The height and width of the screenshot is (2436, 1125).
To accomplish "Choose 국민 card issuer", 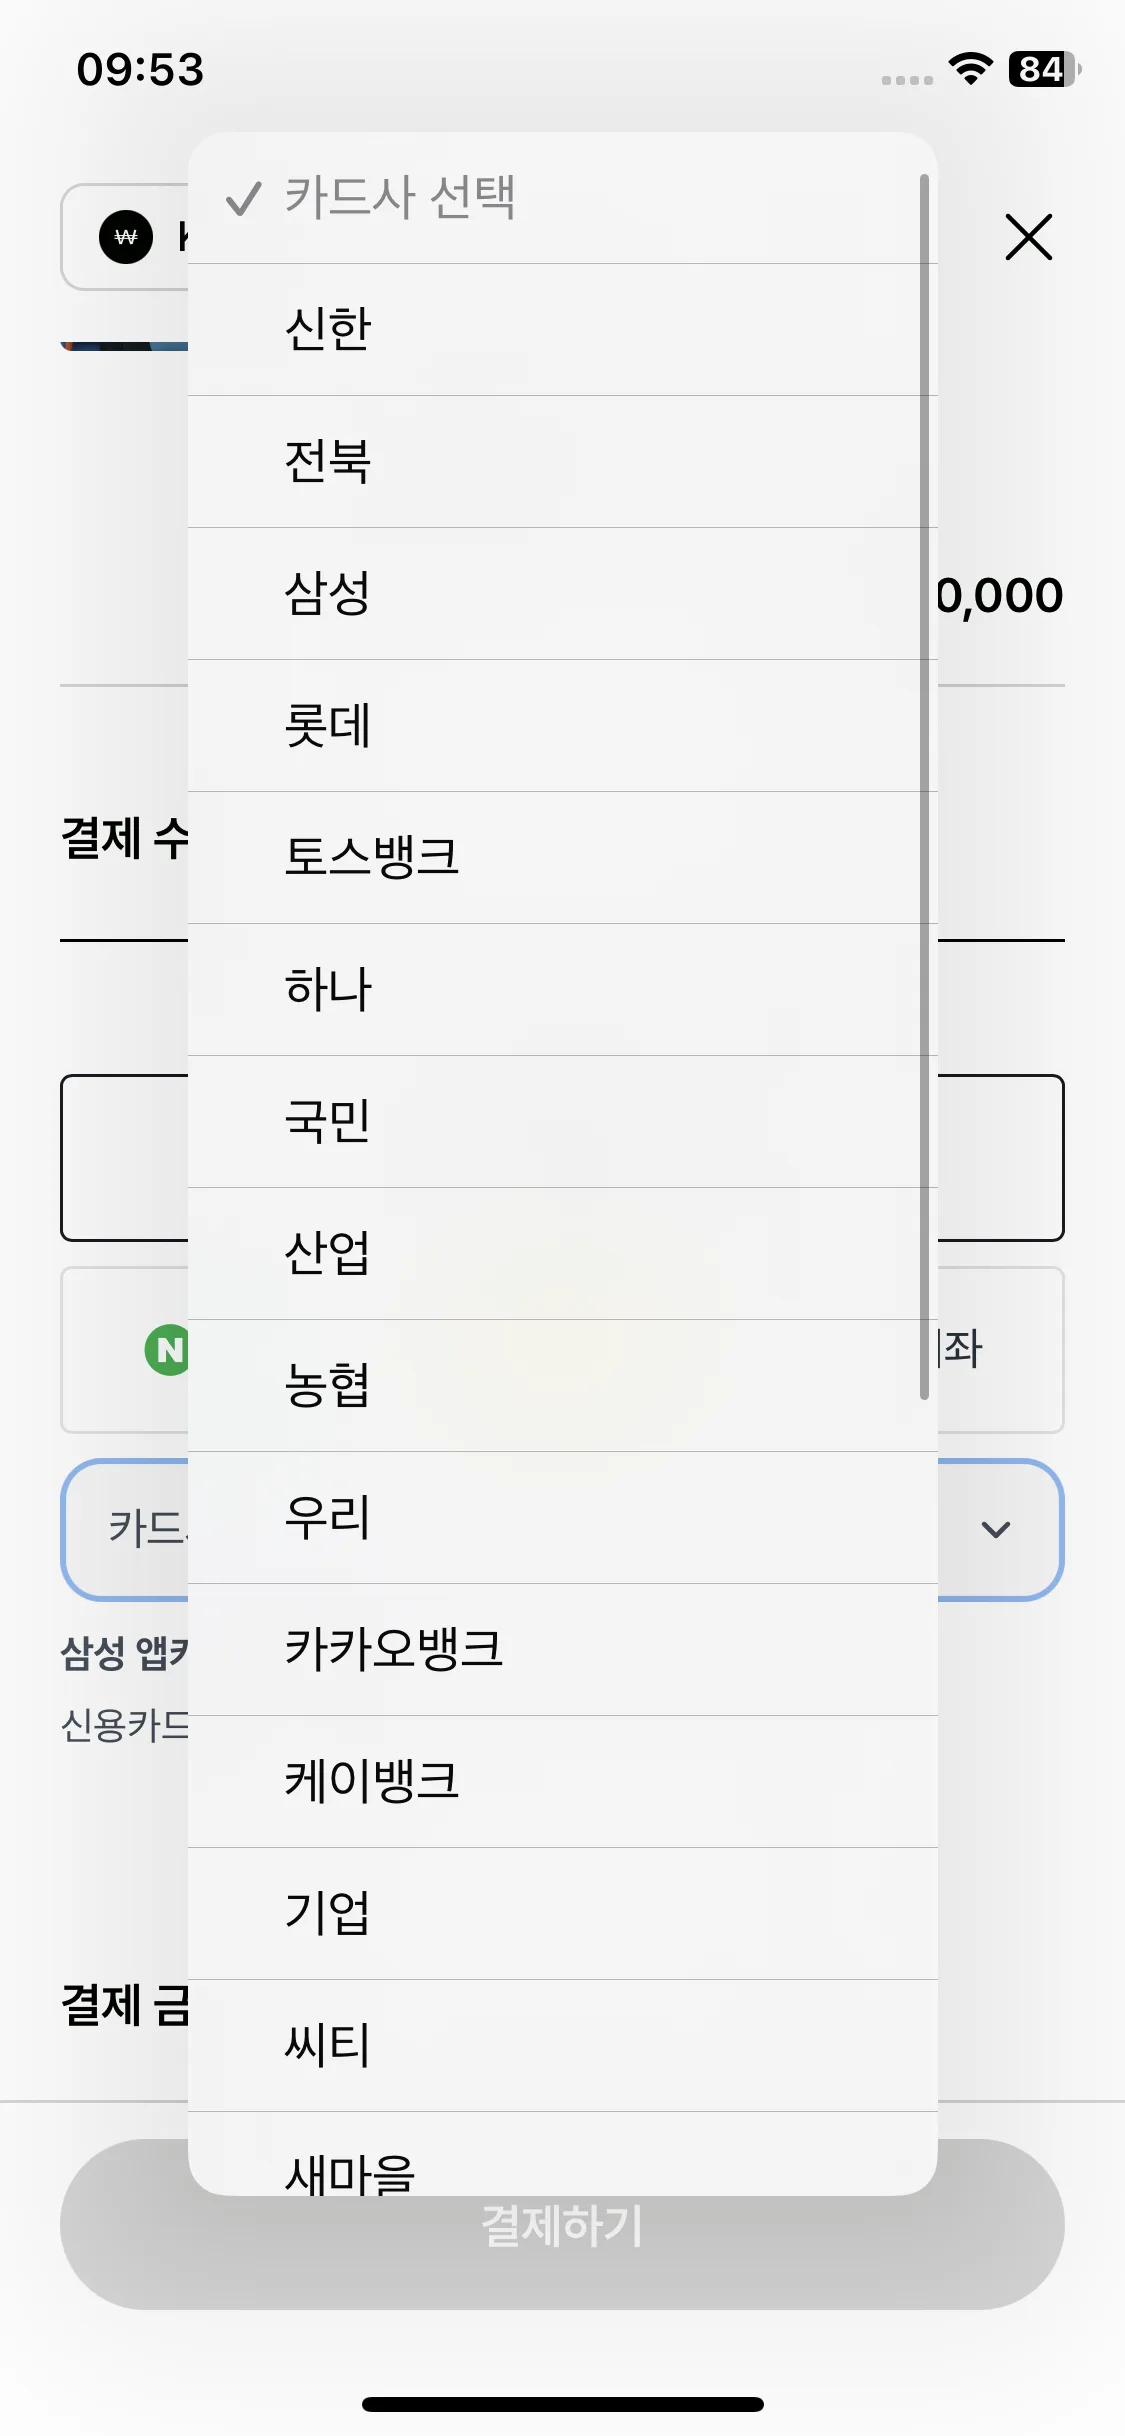I will tap(562, 1122).
